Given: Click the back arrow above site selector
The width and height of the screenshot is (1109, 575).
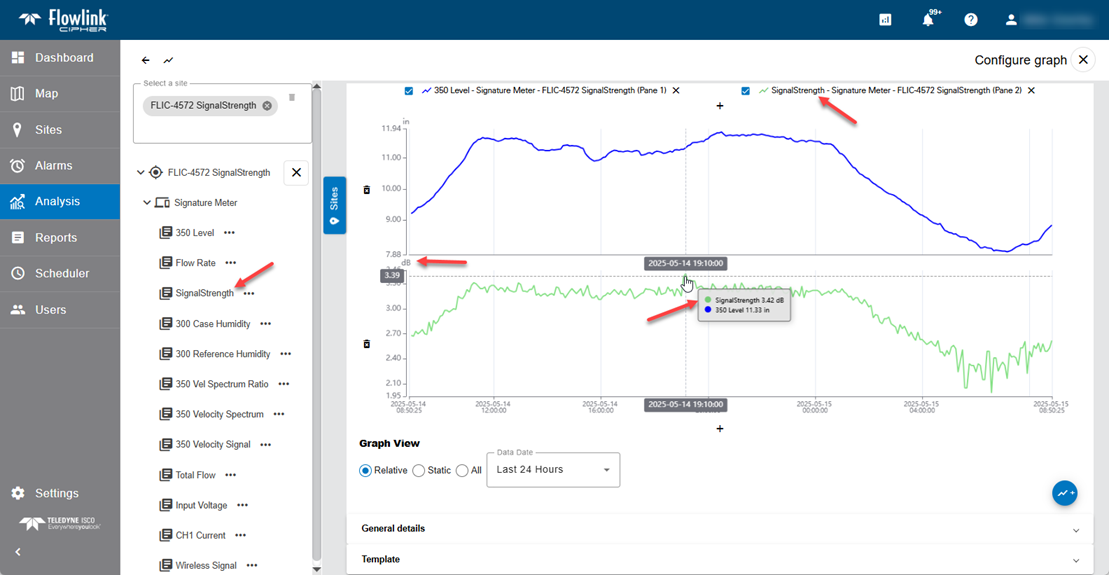Looking at the screenshot, I should tap(146, 61).
